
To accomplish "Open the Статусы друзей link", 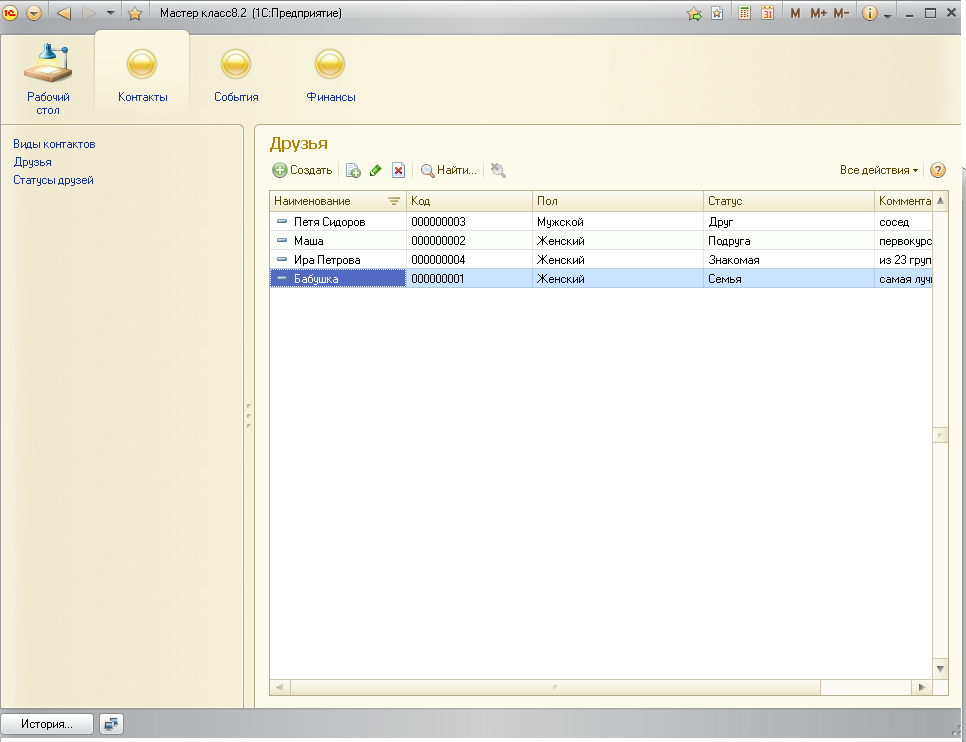I will (x=53, y=180).
